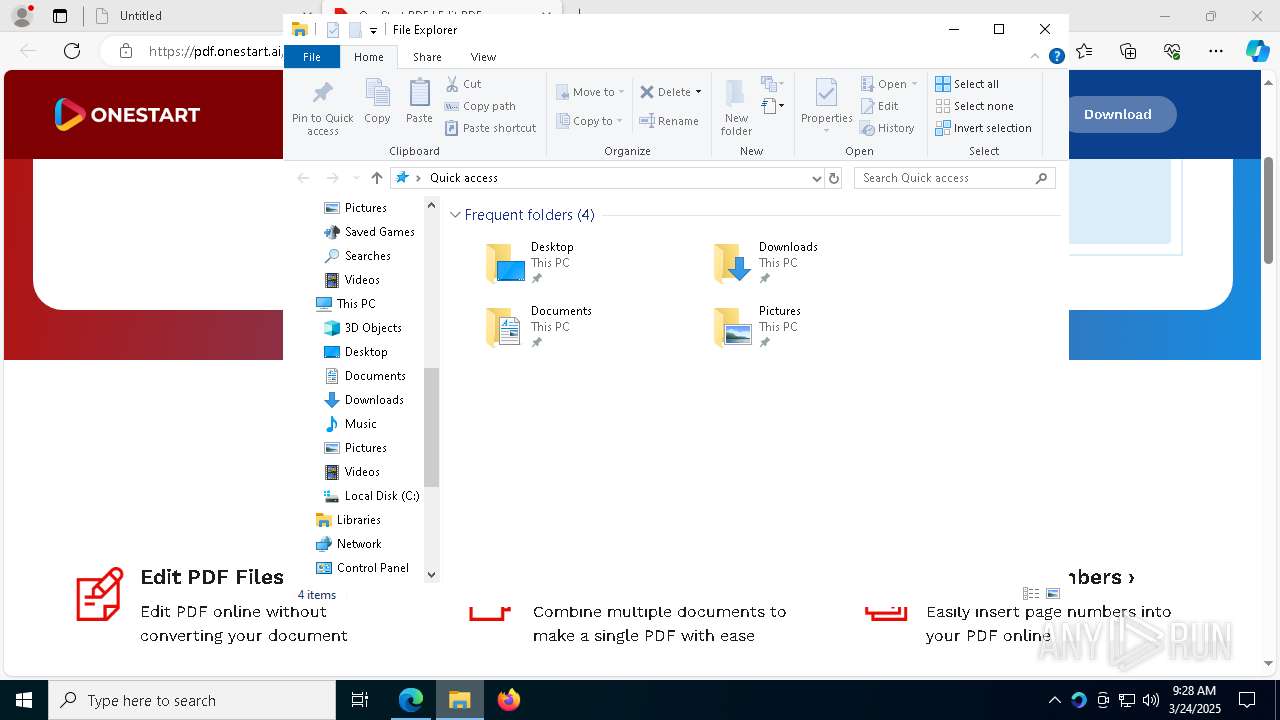Open File Explorer help icon
Screen dimensions: 1280x720
(x=1056, y=57)
